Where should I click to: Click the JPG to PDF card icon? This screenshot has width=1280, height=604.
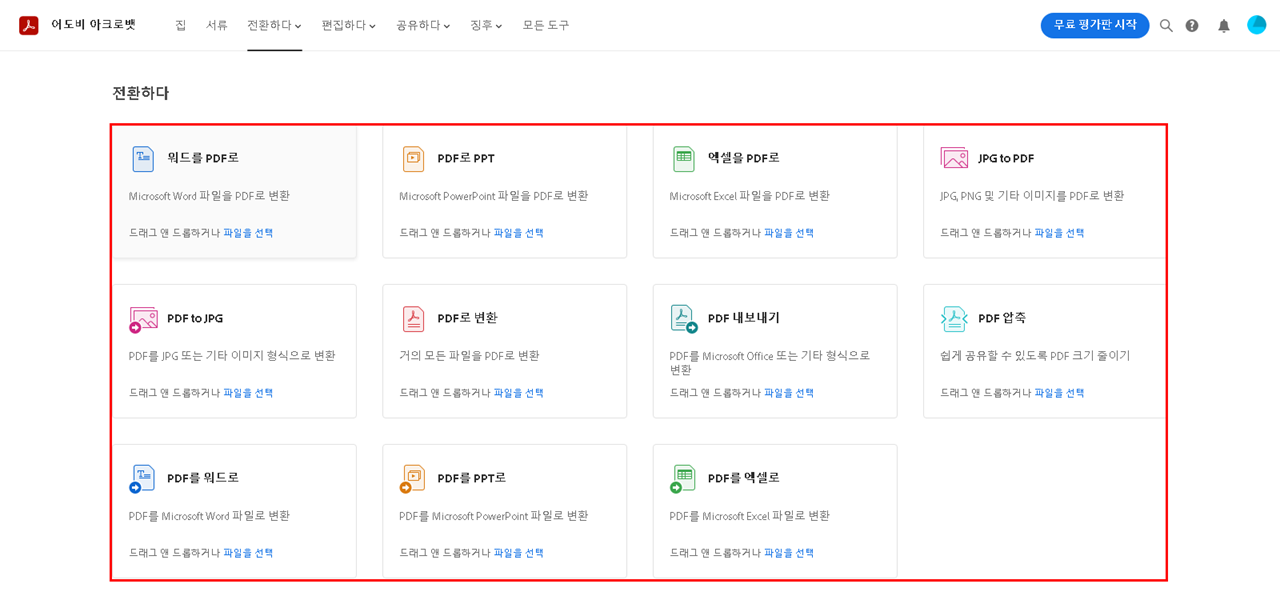pyautogui.click(x=954, y=158)
